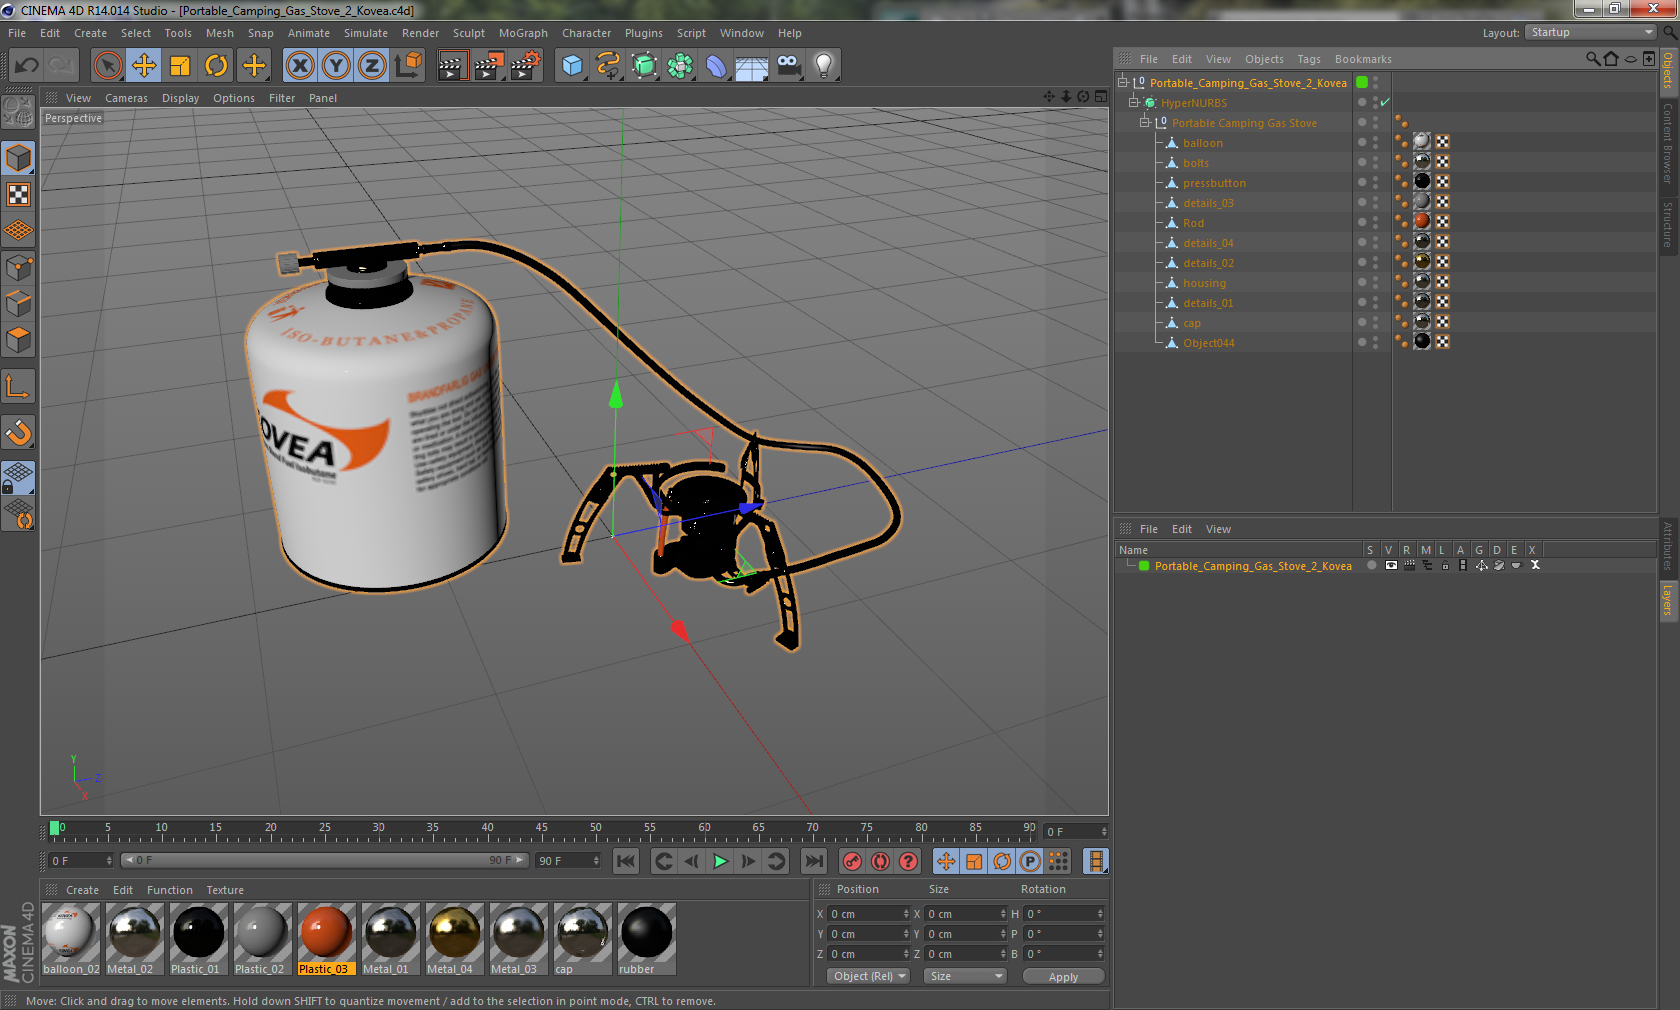Open the MoGraph menu
Image resolution: width=1680 pixels, height=1010 pixels.
pos(523,33)
